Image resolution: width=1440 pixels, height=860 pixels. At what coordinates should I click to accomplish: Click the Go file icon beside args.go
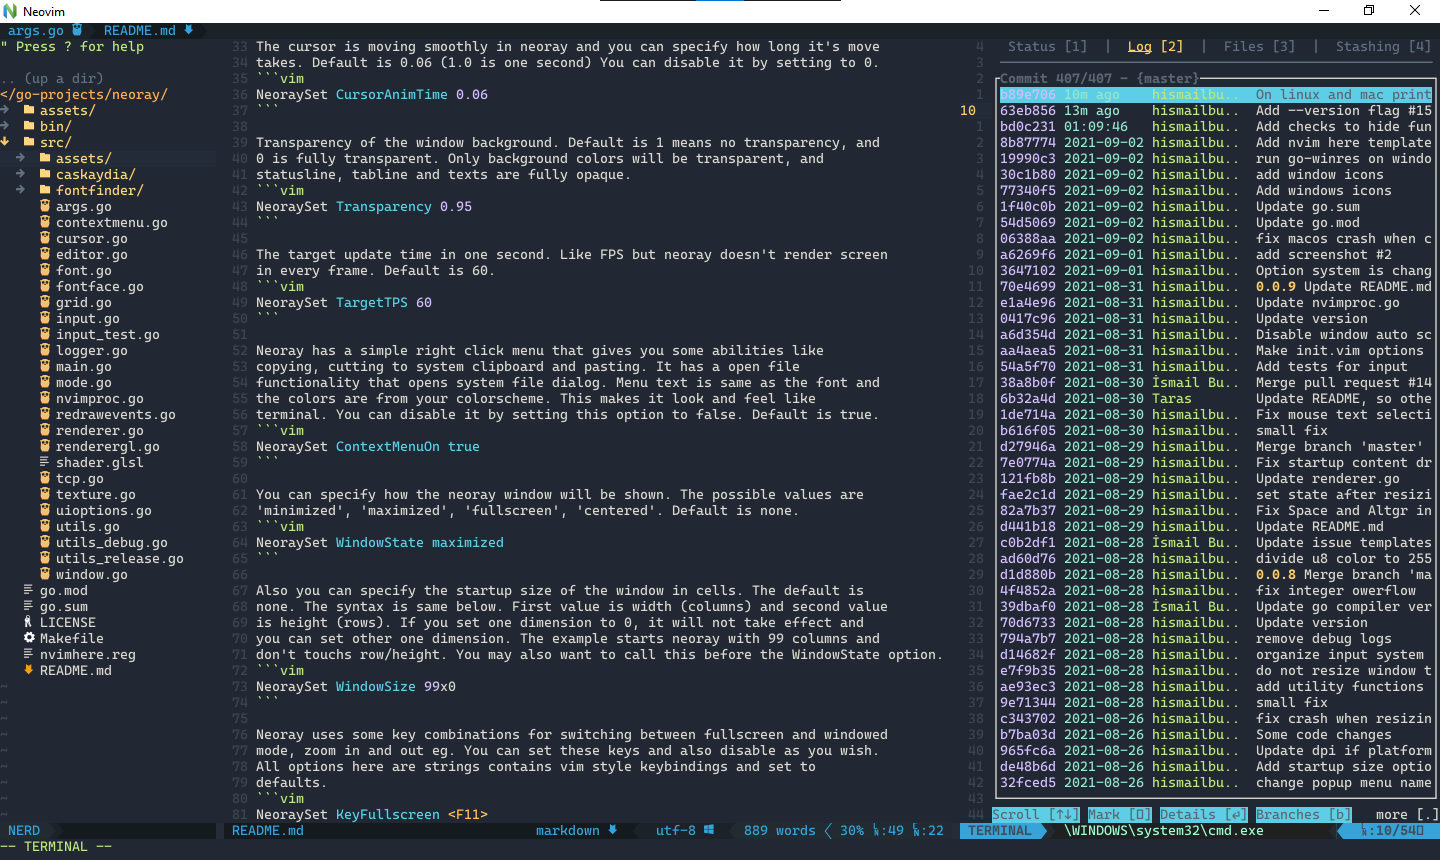click(x=45, y=206)
